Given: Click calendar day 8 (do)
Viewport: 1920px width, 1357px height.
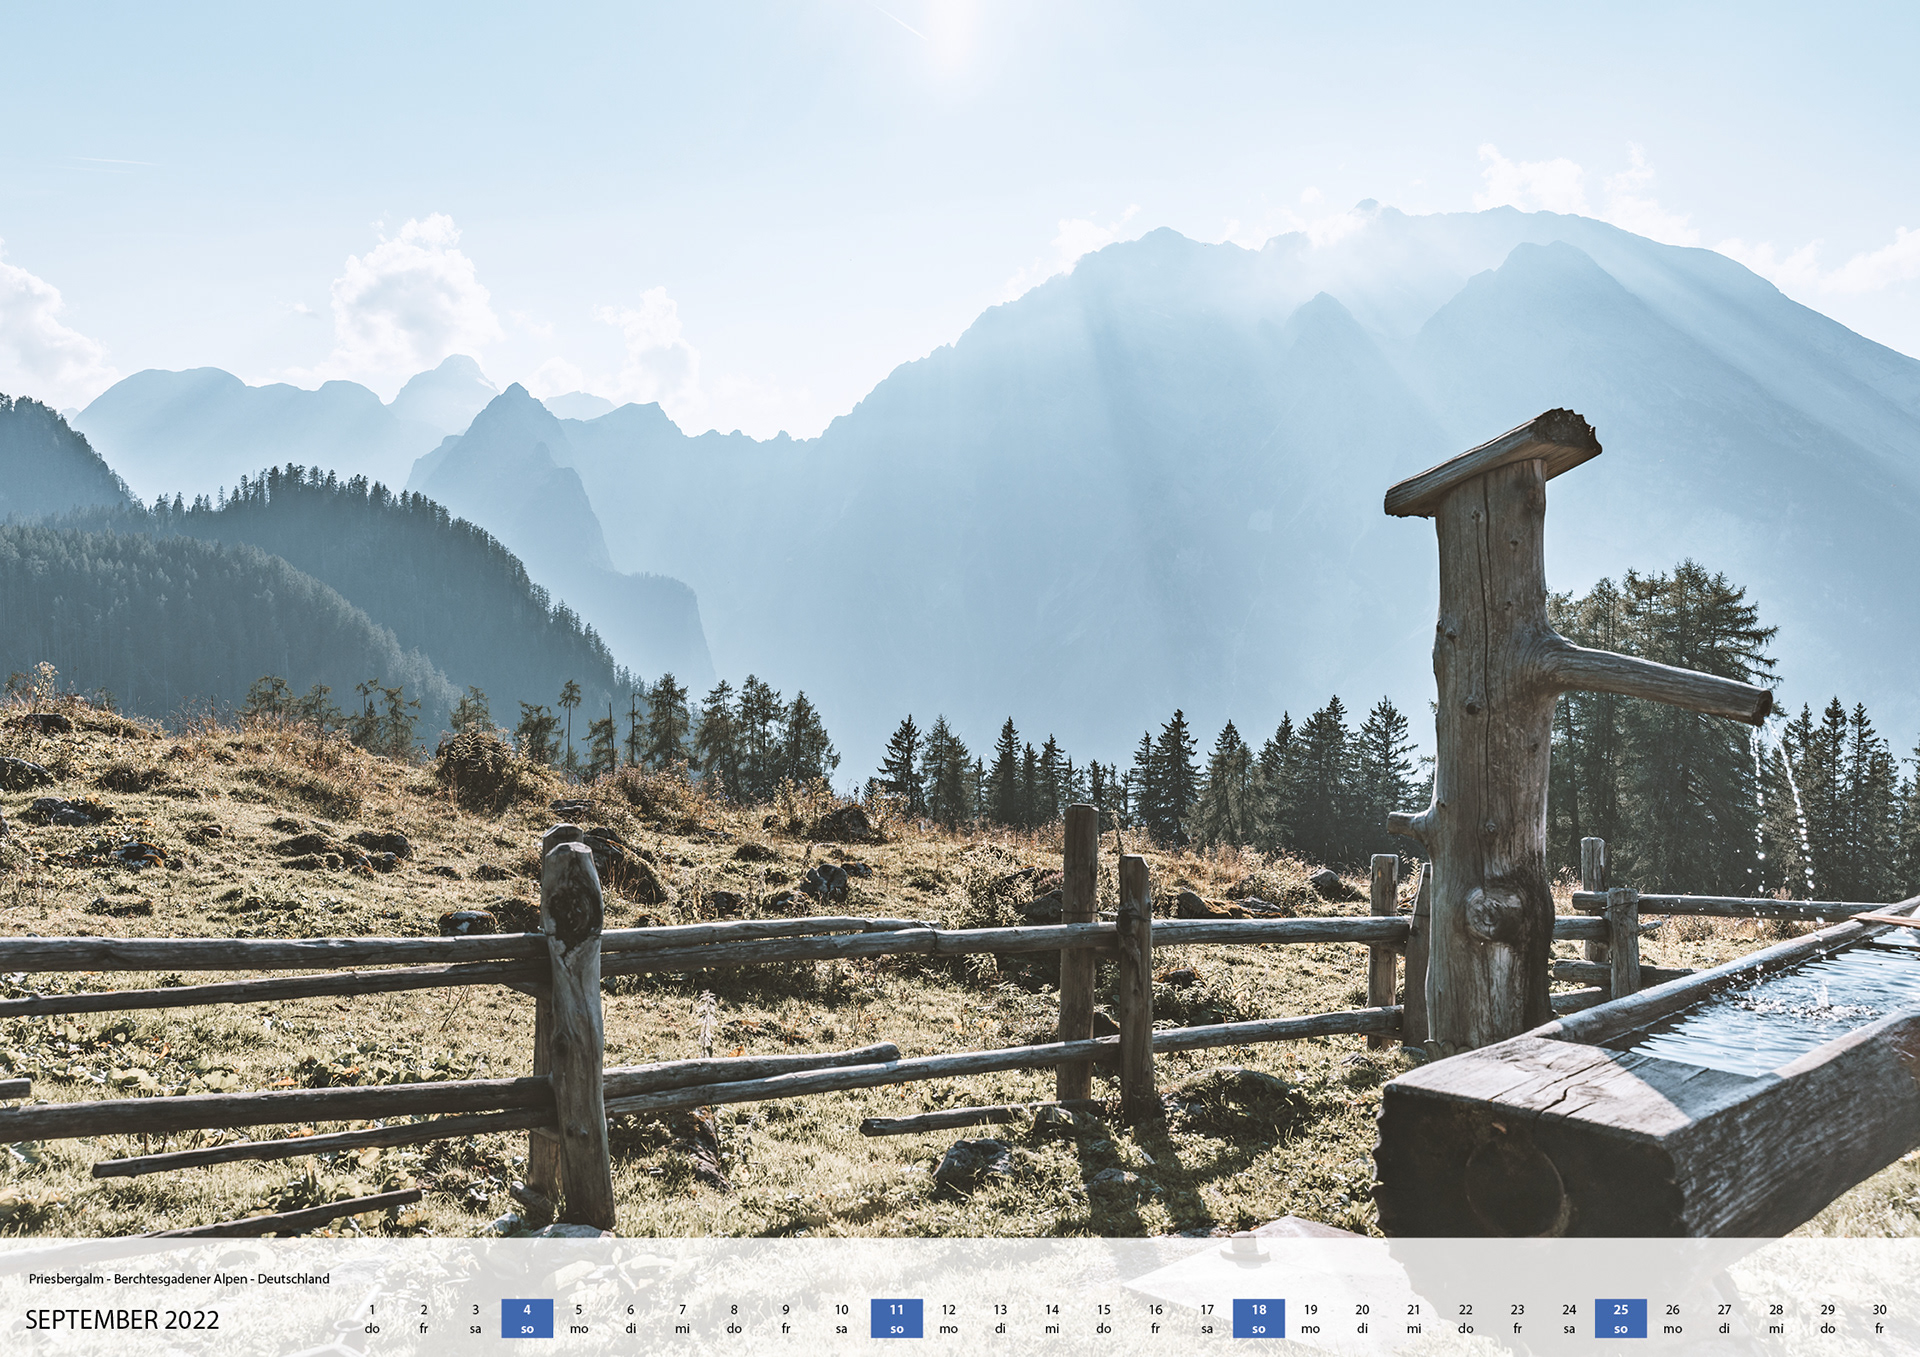Looking at the screenshot, I should [734, 1318].
